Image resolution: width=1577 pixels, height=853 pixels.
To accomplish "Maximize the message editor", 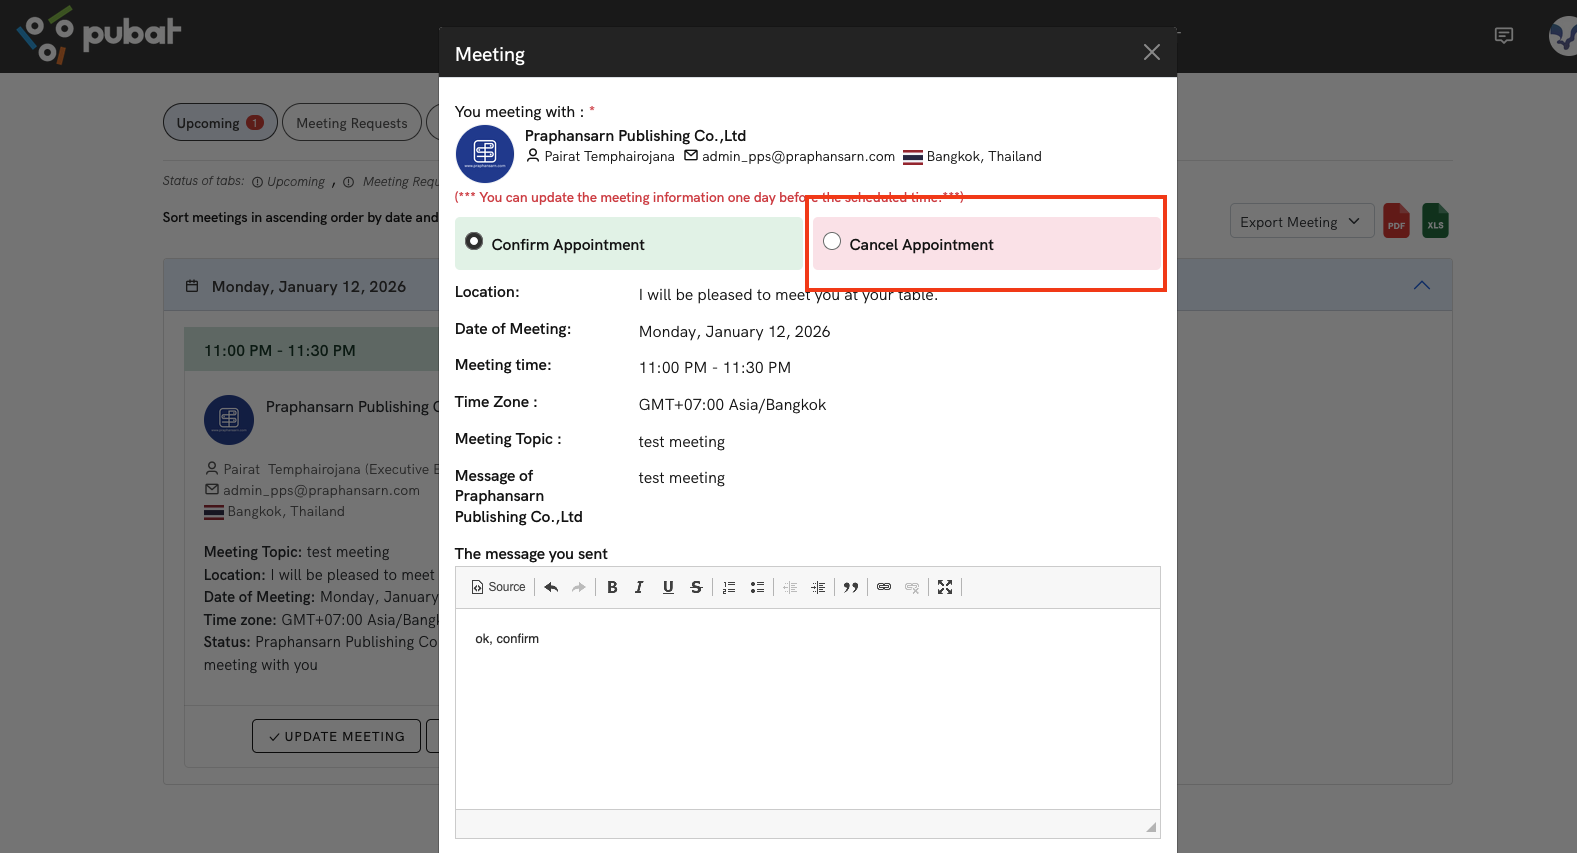I will 945,587.
